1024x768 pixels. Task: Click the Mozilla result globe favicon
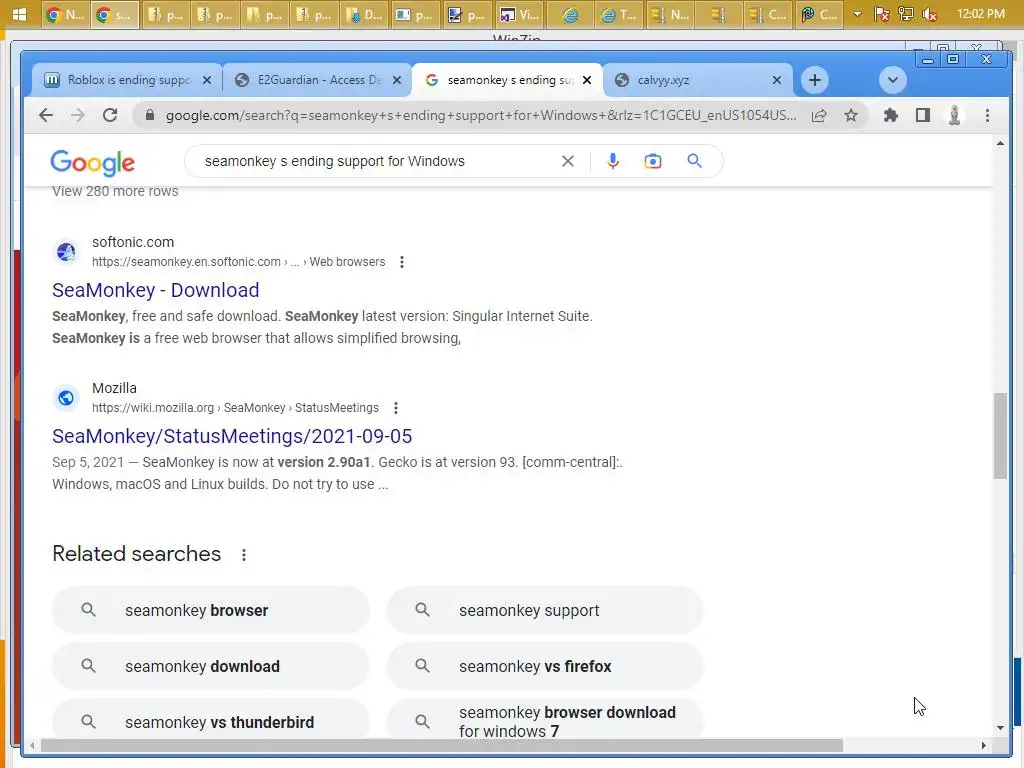point(66,398)
